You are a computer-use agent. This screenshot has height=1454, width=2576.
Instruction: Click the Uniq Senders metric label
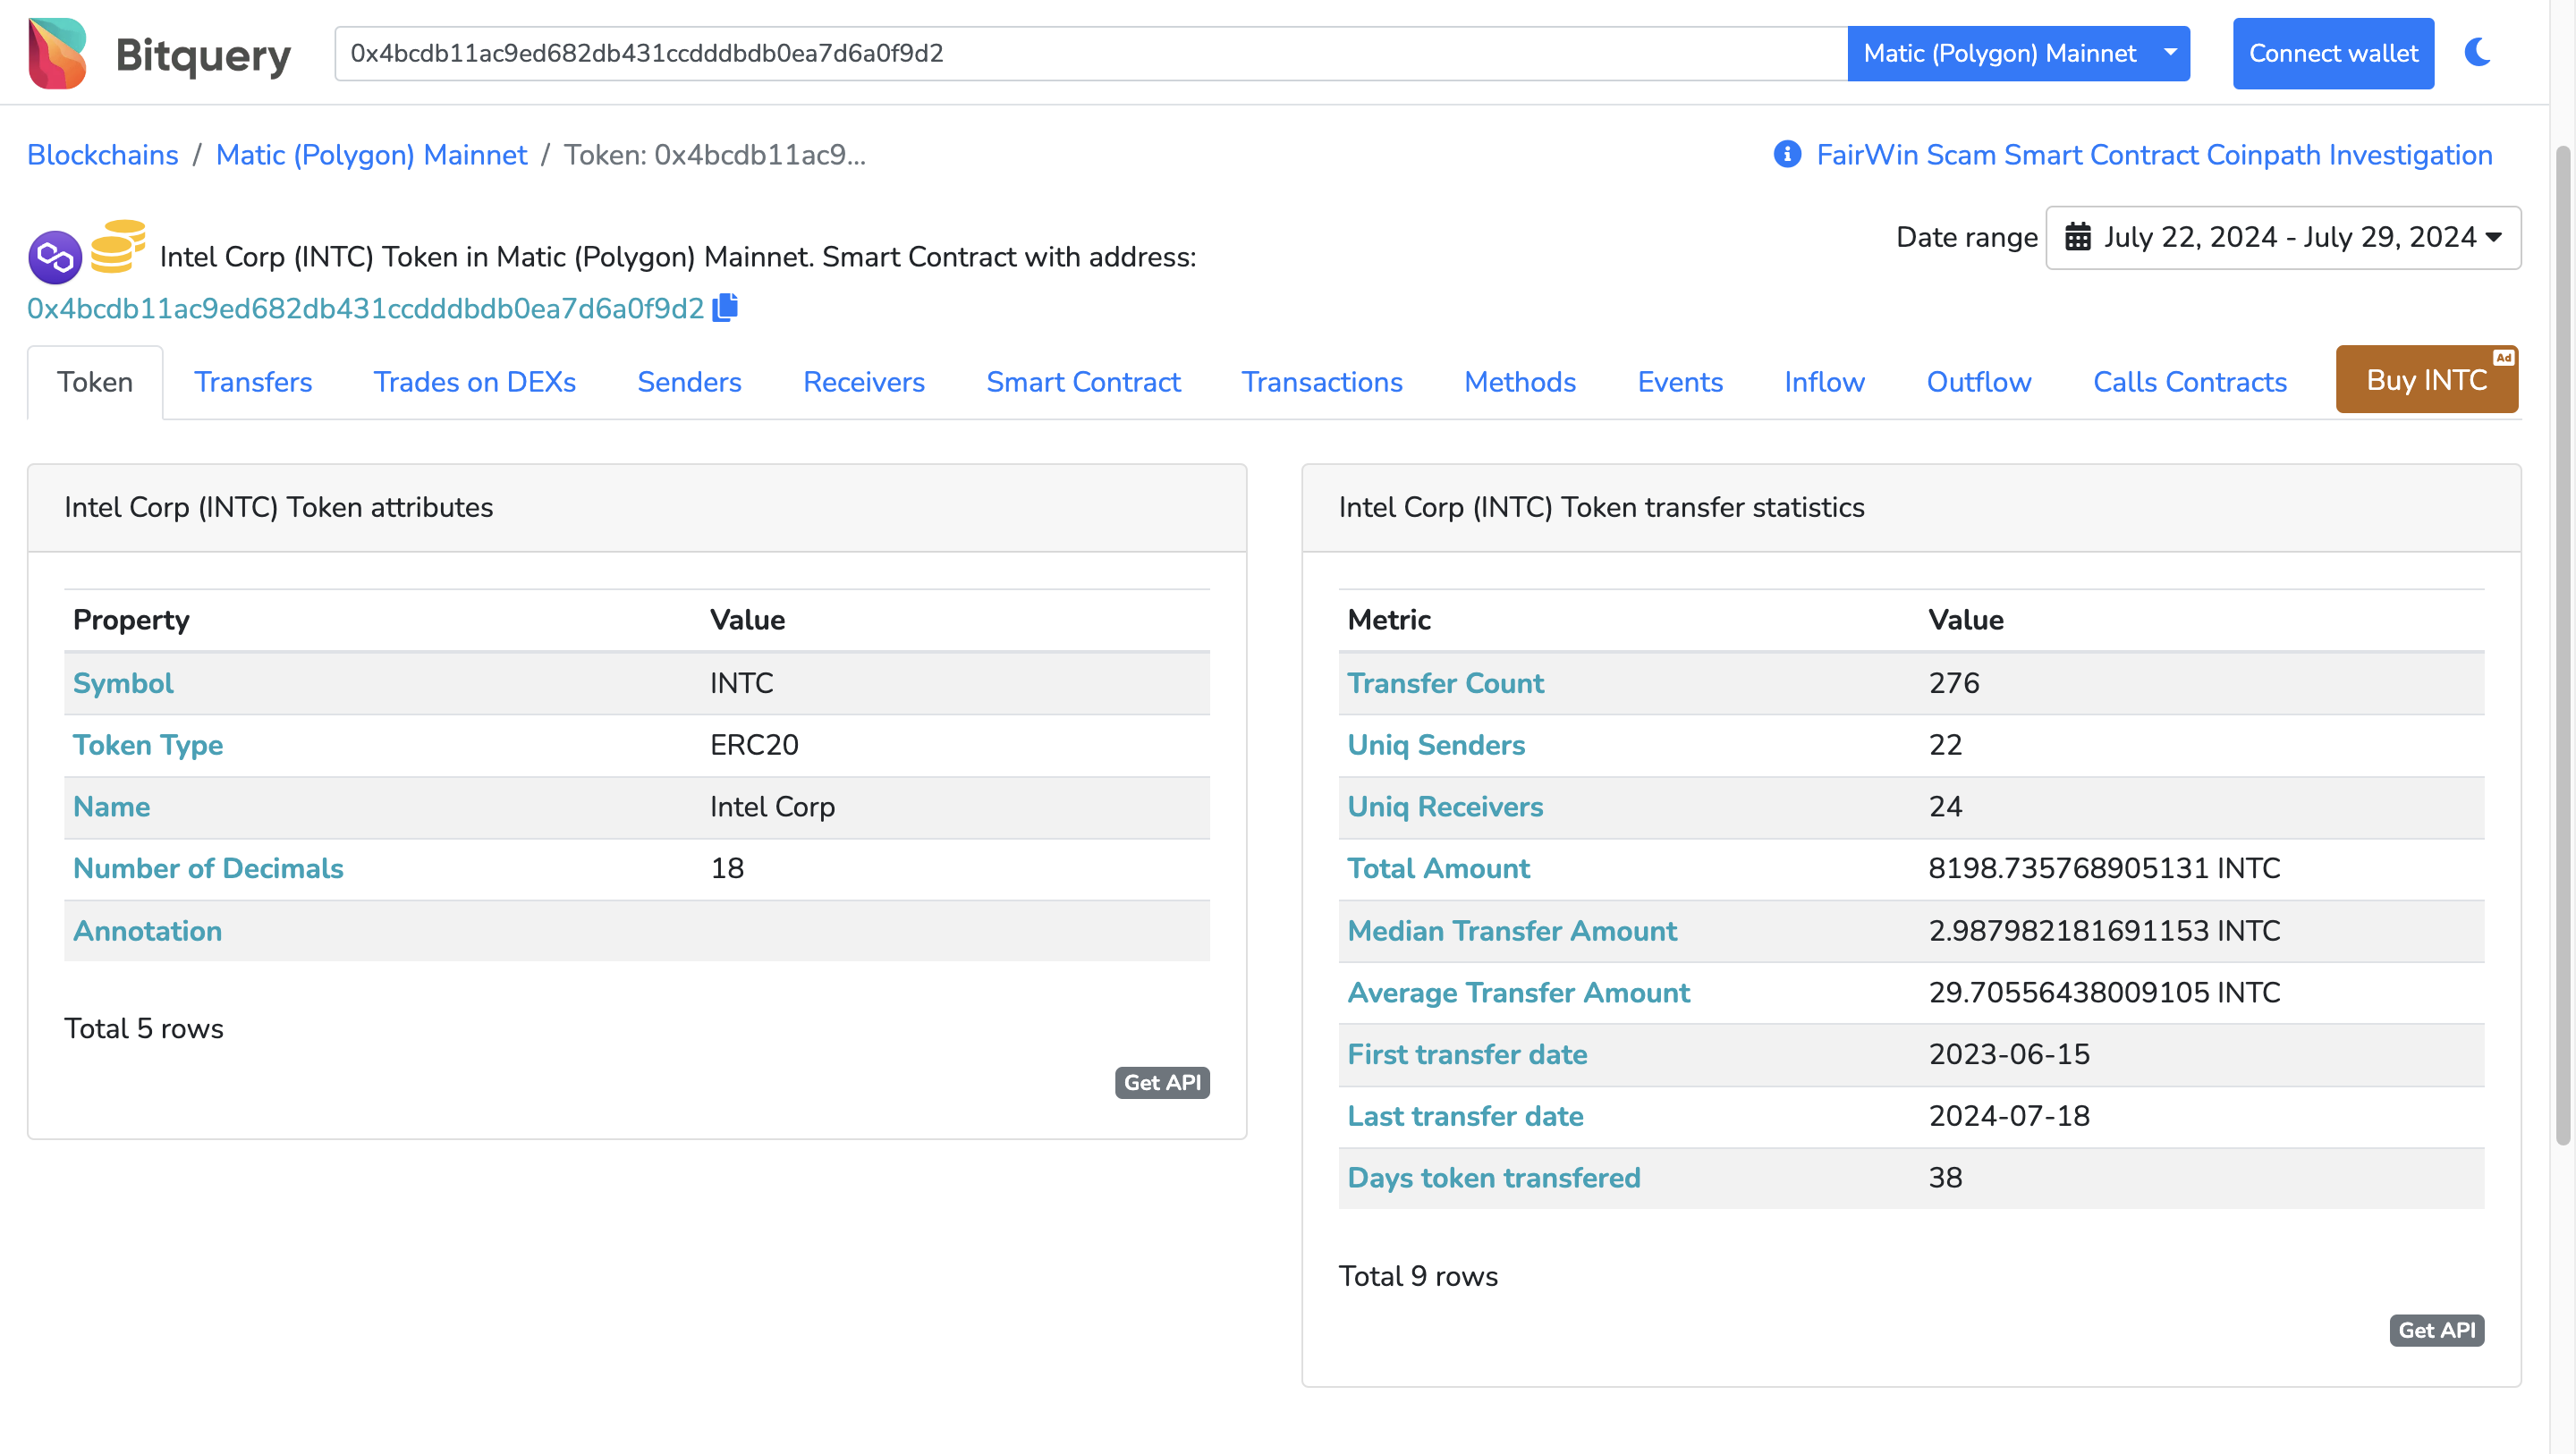point(1436,745)
